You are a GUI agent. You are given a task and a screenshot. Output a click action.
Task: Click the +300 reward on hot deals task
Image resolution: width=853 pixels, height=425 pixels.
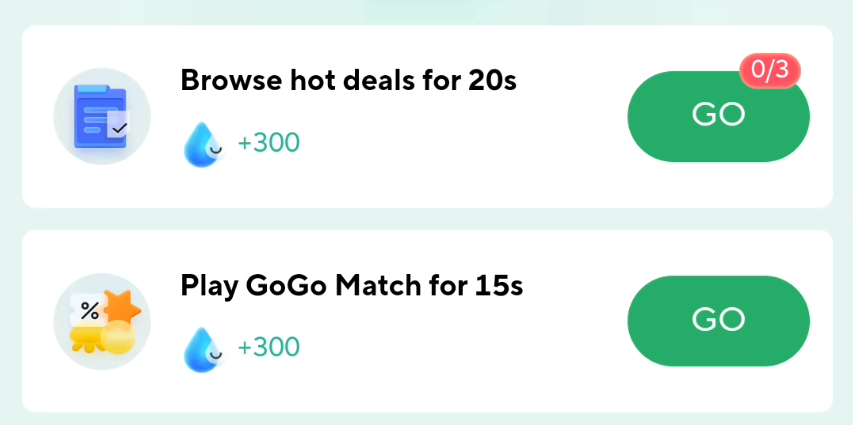pyautogui.click(x=268, y=143)
